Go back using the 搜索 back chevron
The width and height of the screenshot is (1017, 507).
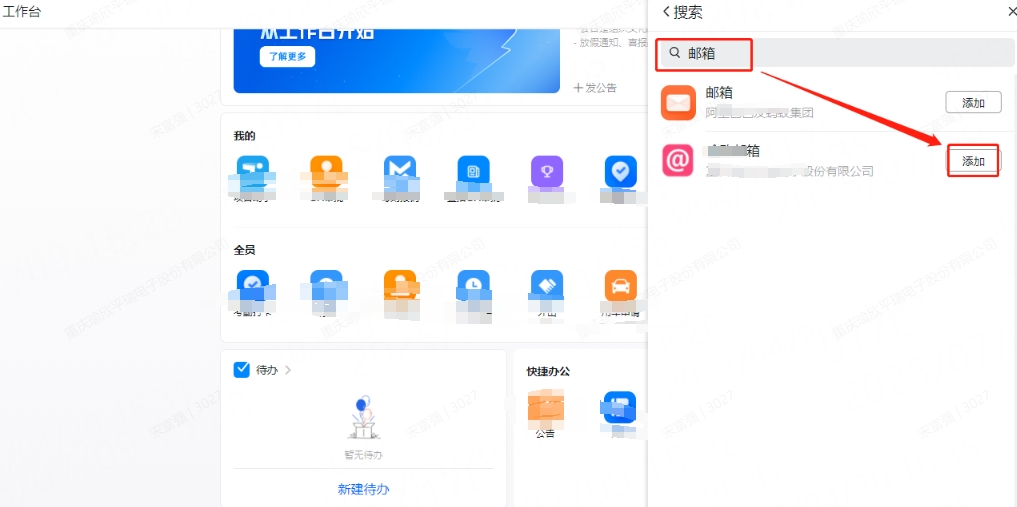666,12
